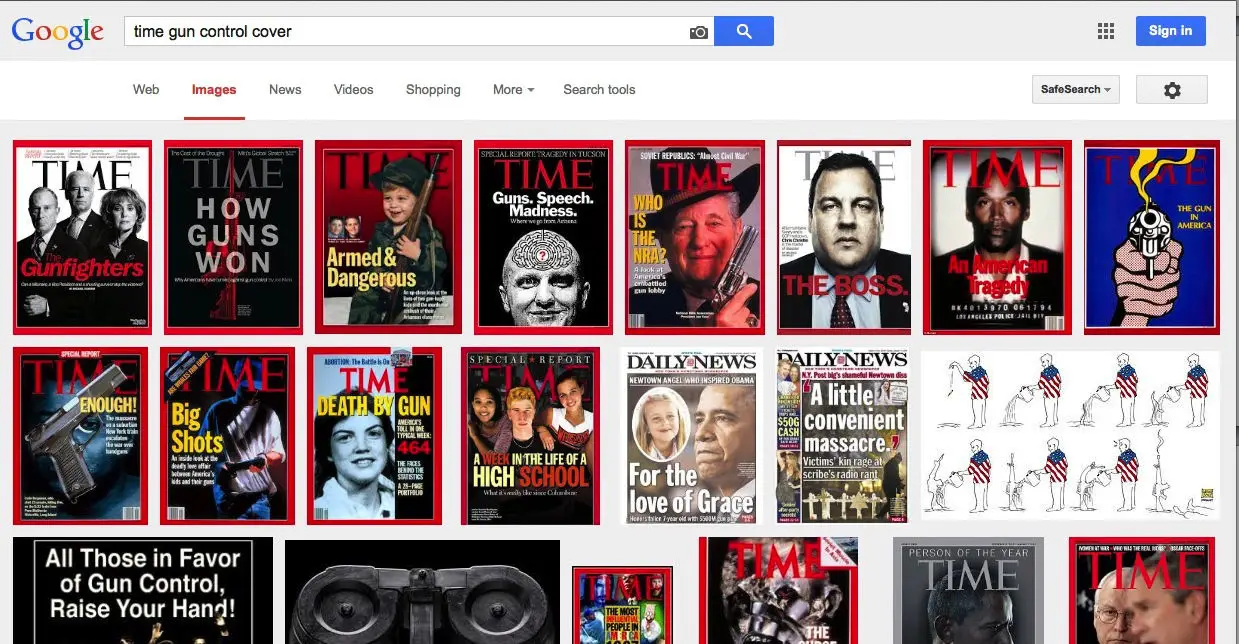Viewport: 1239px width, 644px height.
Task: Open 'The Most Influential People in America' cover
Action: (x=622, y=605)
